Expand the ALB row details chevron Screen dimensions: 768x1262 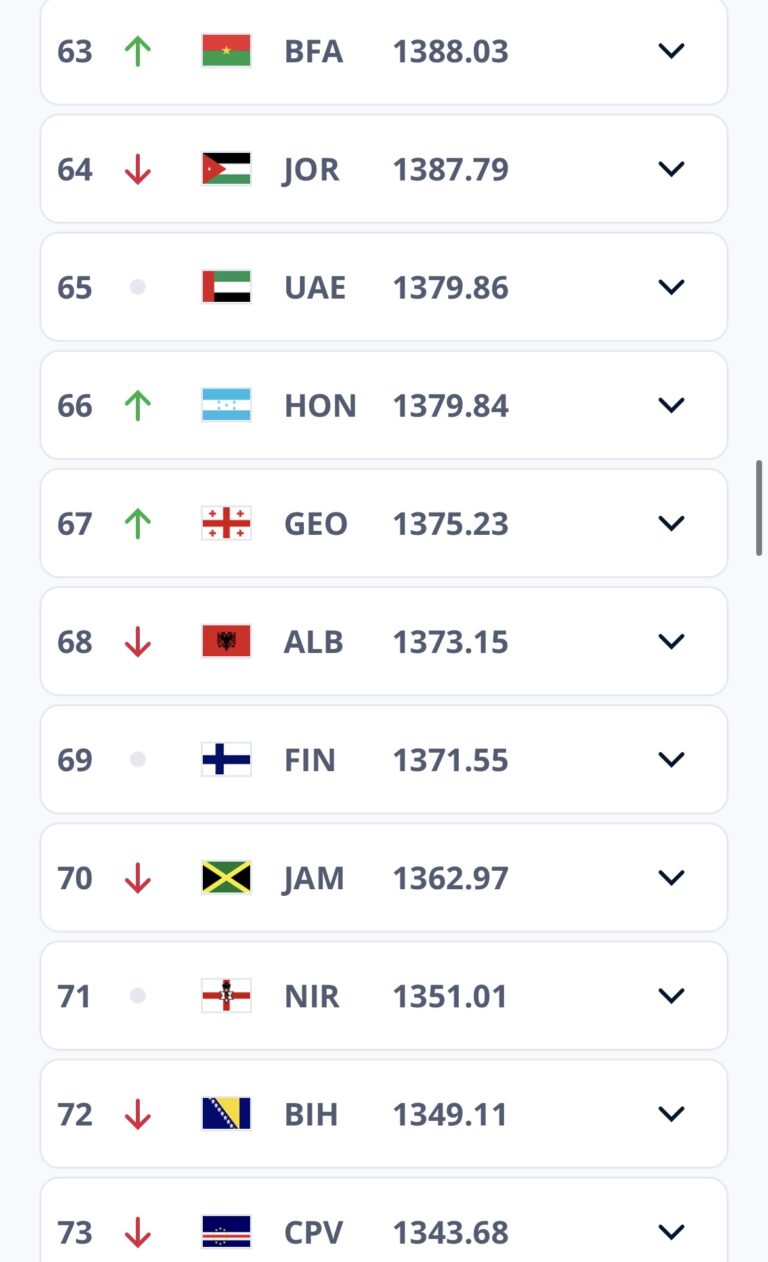pyautogui.click(x=671, y=641)
